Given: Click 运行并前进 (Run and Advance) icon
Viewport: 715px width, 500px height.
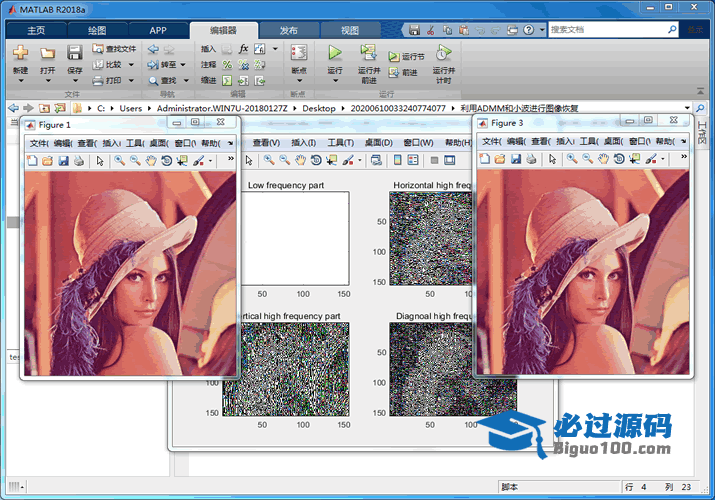Looking at the screenshot, I should [x=368, y=52].
